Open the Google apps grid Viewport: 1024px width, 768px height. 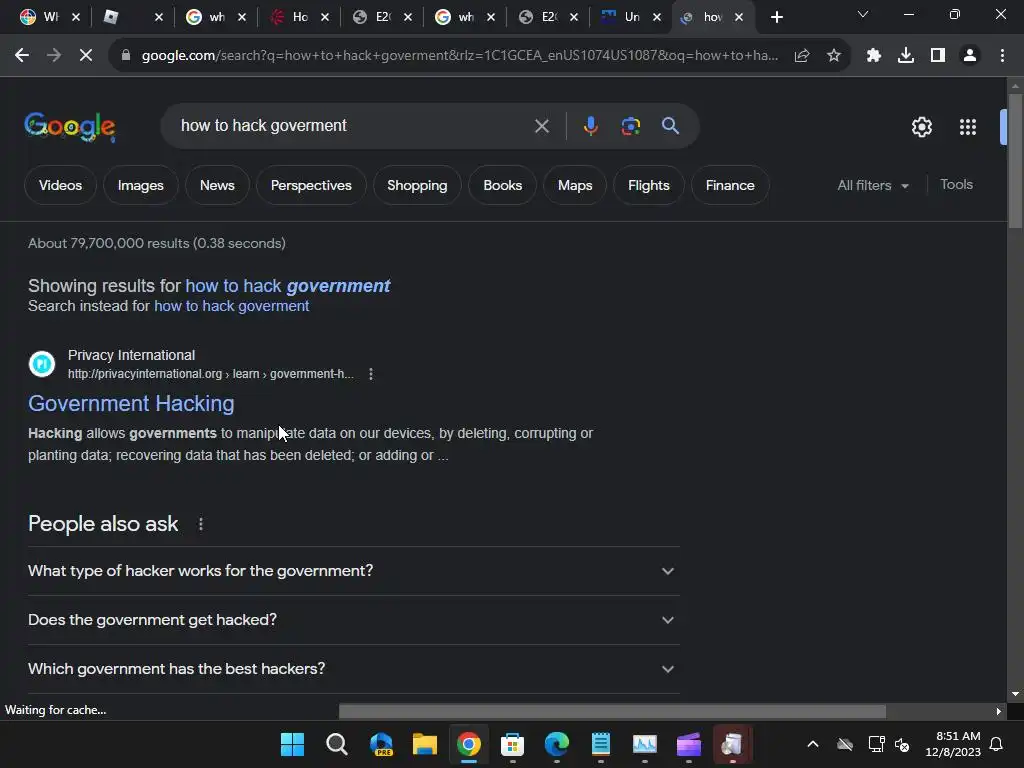coord(968,127)
